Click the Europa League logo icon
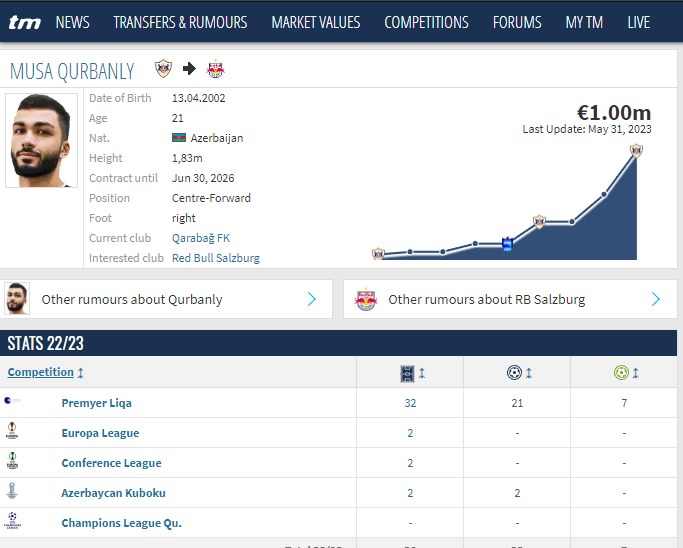Image resolution: width=683 pixels, height=548 pixels. pyautogui.click(x=12, y=432)
